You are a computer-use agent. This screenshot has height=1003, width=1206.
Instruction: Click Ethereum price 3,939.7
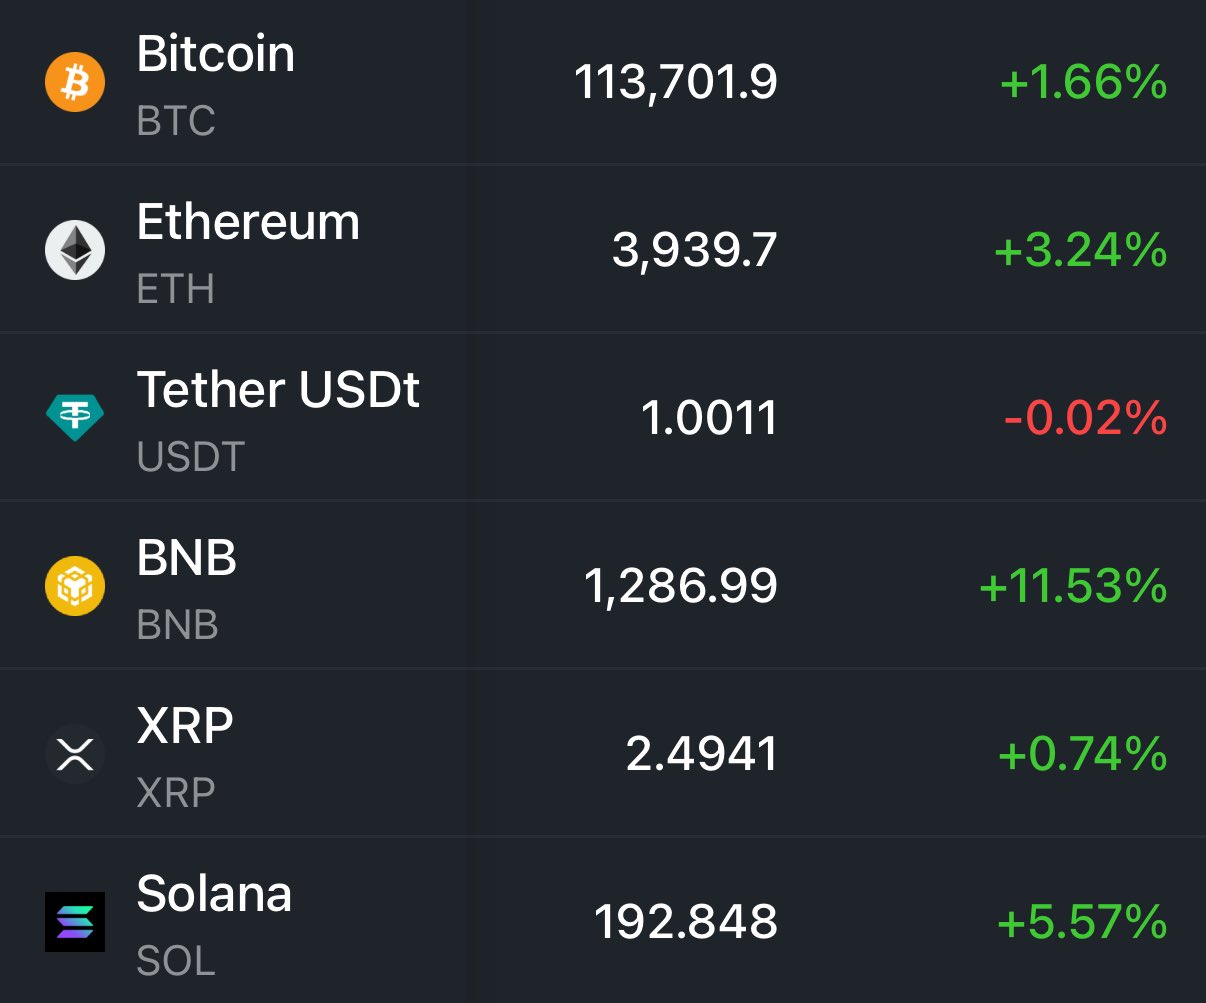(x=695, y=250)
